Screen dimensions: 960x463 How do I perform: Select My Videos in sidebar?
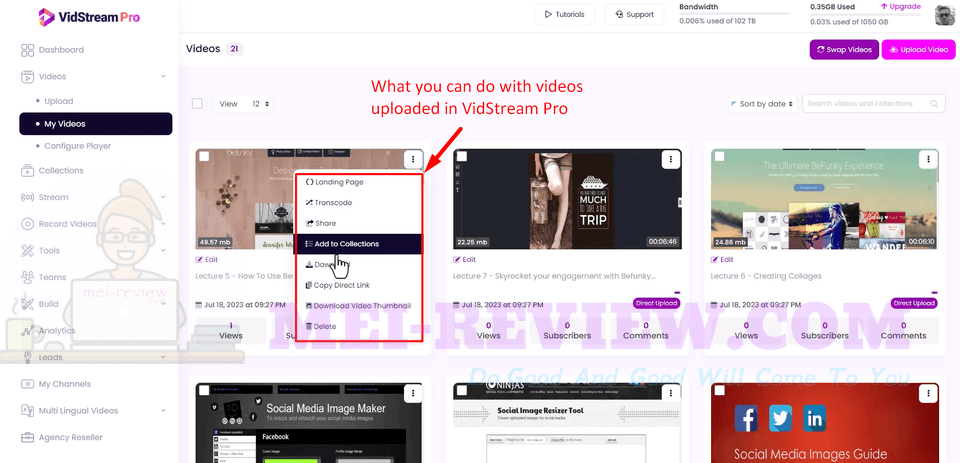96,124
